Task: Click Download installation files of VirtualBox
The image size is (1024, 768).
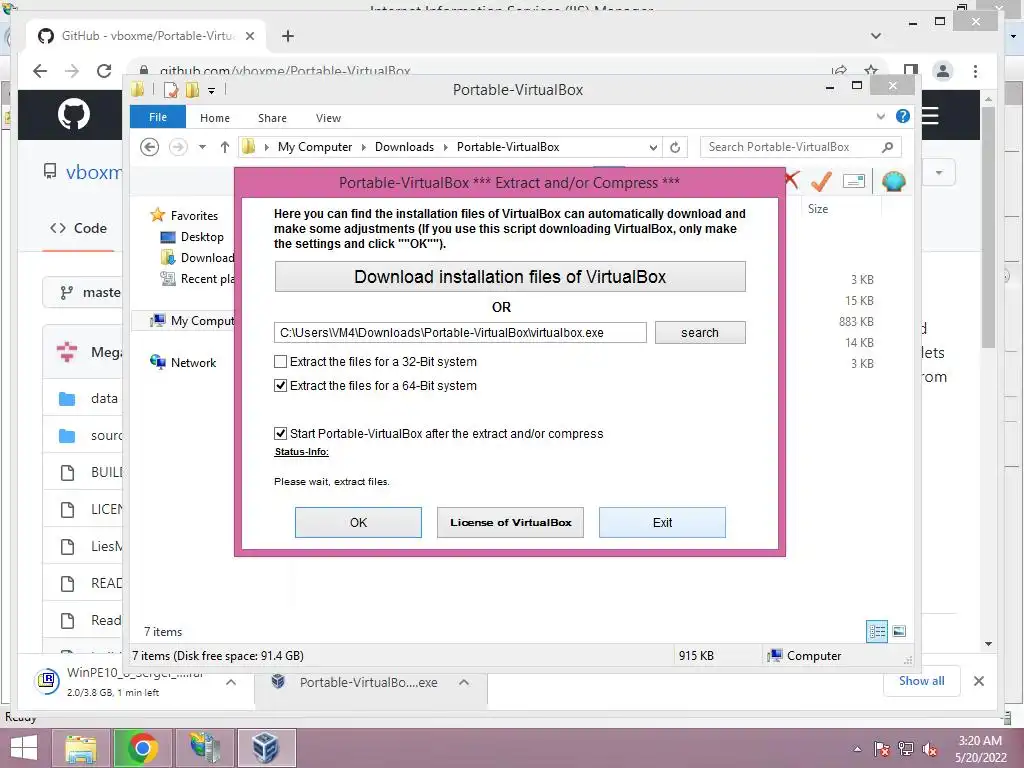Action: pos(510,277)
